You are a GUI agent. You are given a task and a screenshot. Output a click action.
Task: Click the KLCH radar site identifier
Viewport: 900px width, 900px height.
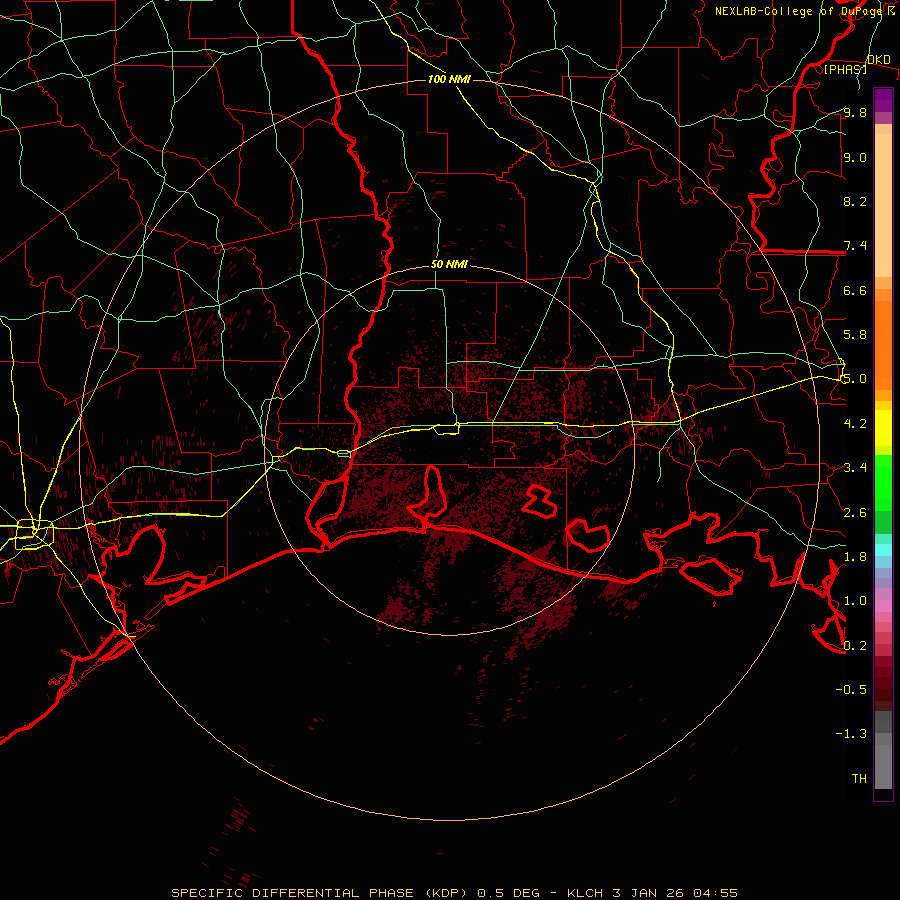(x=585, y=893)
